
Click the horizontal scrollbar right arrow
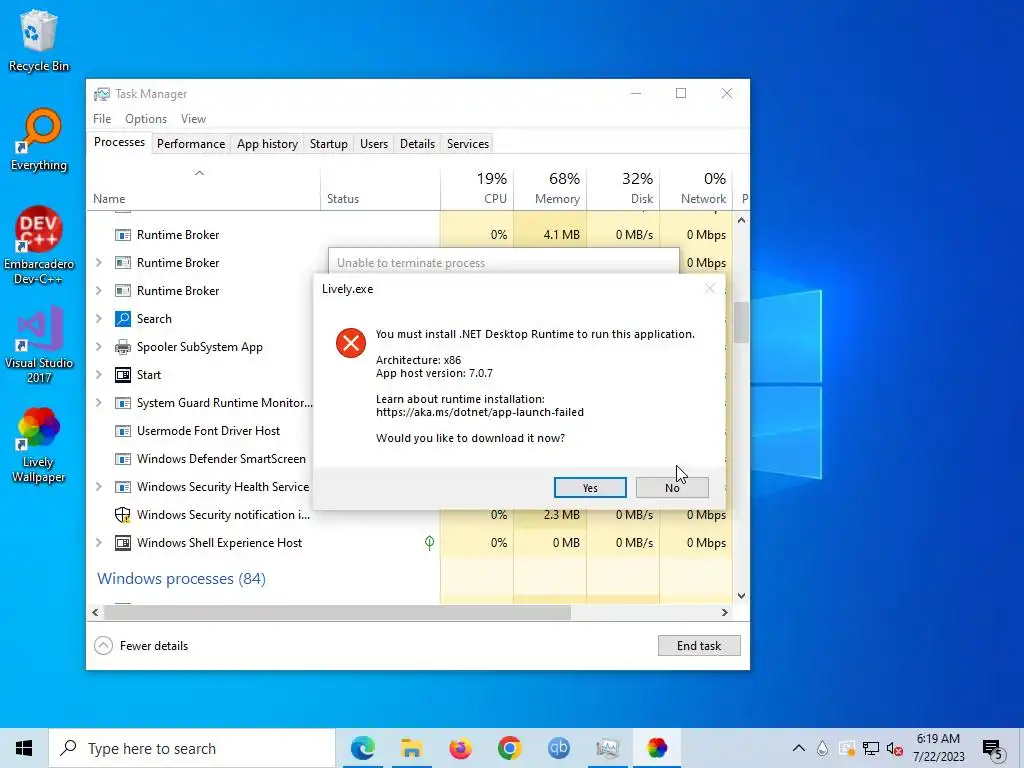(x=724, y=613)
